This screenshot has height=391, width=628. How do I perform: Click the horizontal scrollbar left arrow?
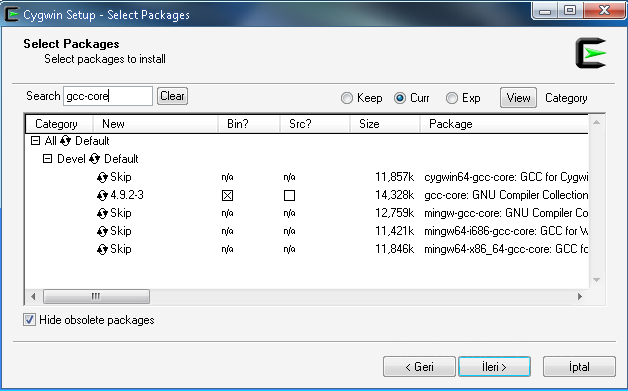(x=33, y=296)
